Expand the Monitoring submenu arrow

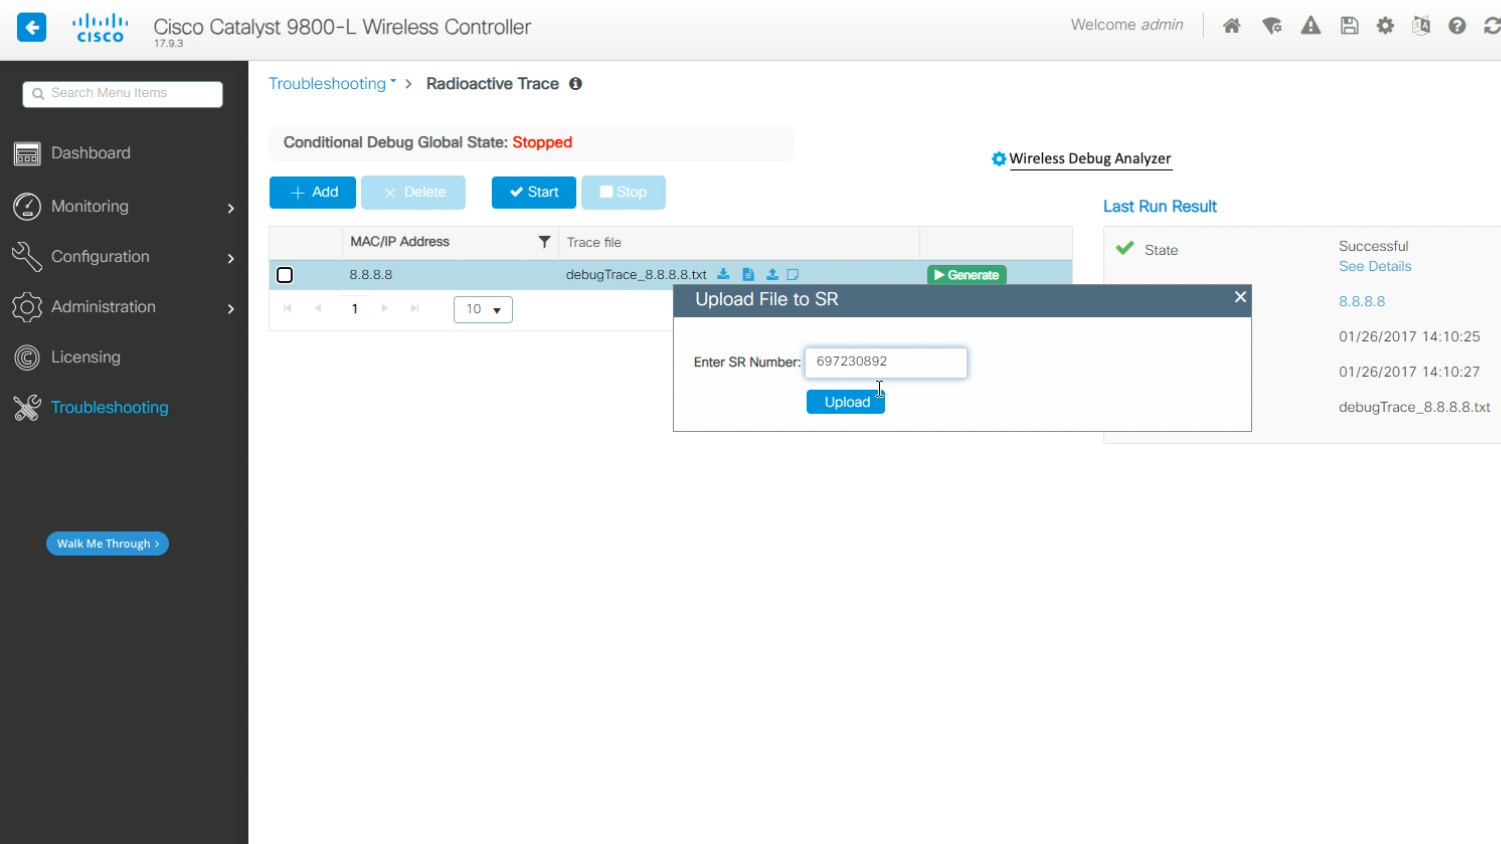[x=231, y=208]
